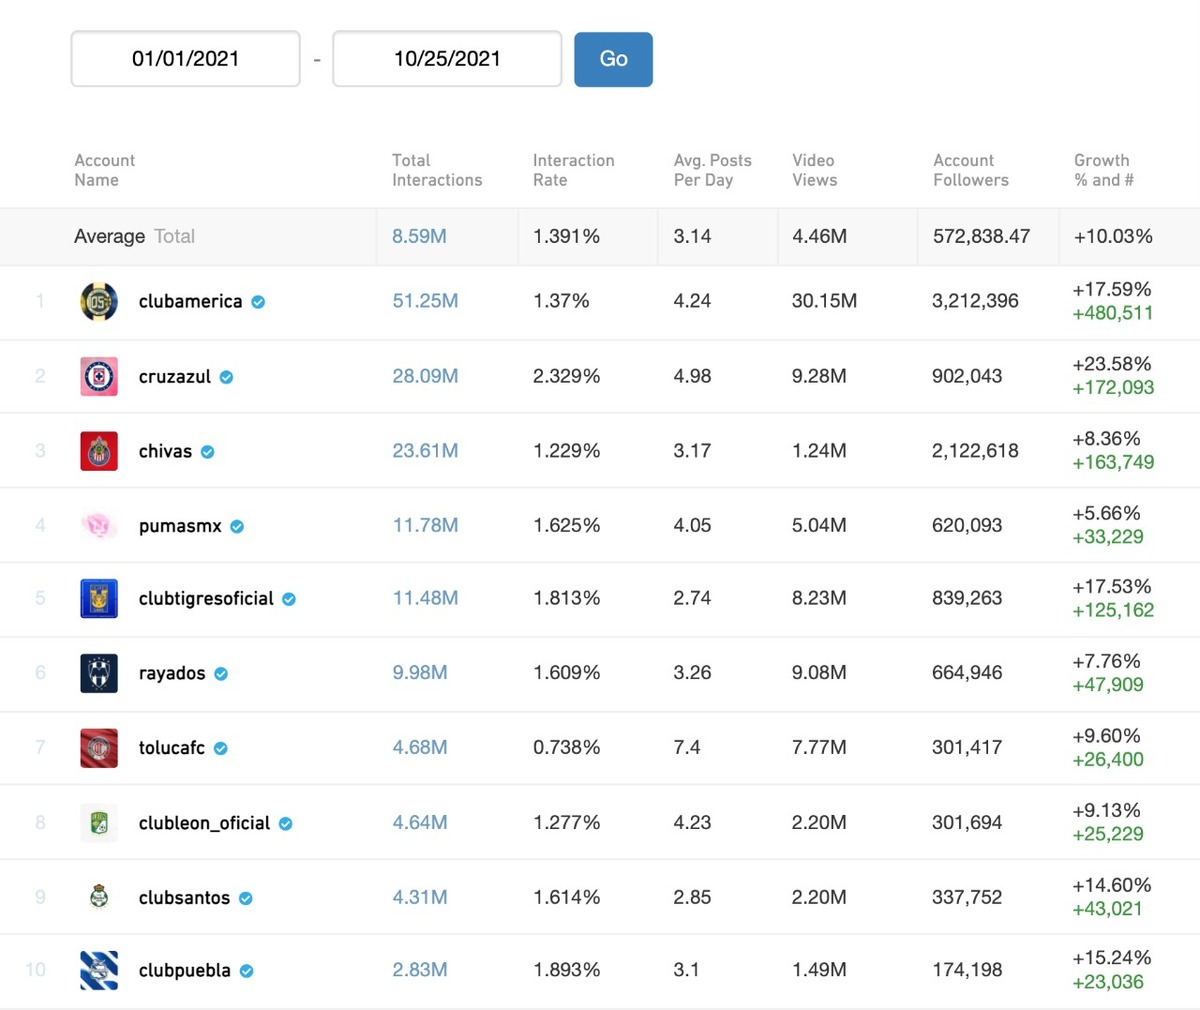Click the chivas team logo icon
Image resolution: width=1200 pixels, height=1010 pixels.
click(99, 451)
